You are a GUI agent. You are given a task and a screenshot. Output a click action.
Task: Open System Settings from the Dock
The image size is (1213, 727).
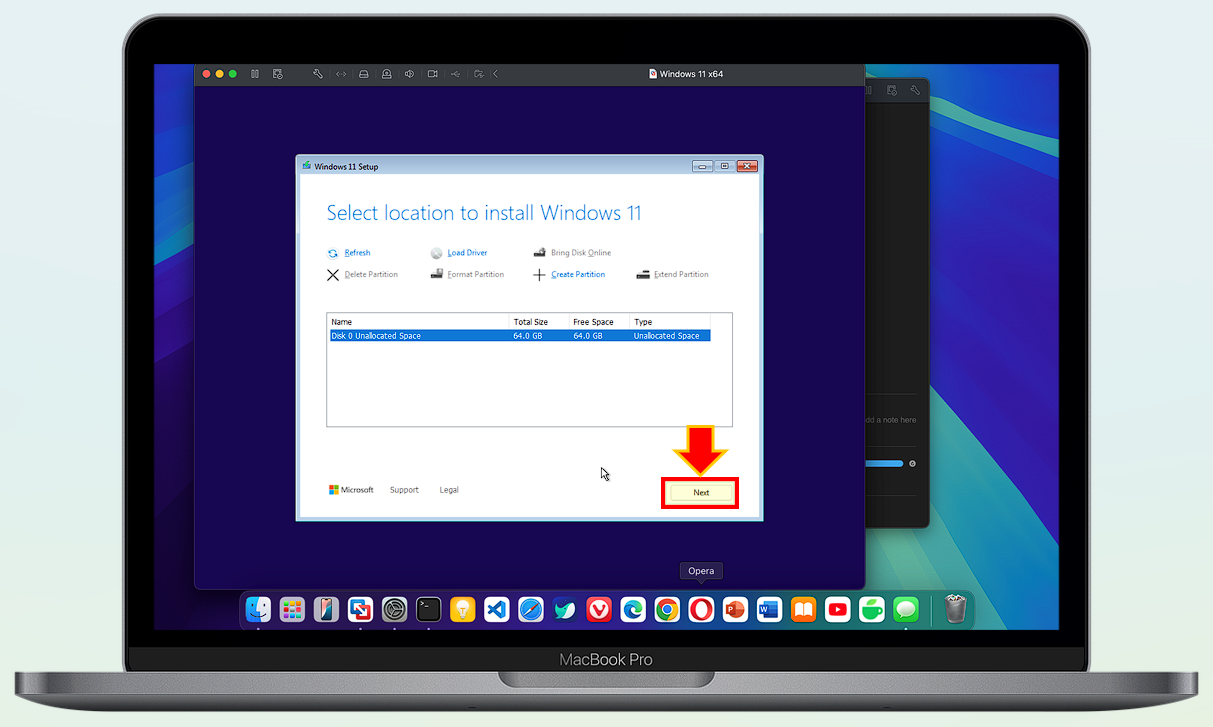click(395, 609)
